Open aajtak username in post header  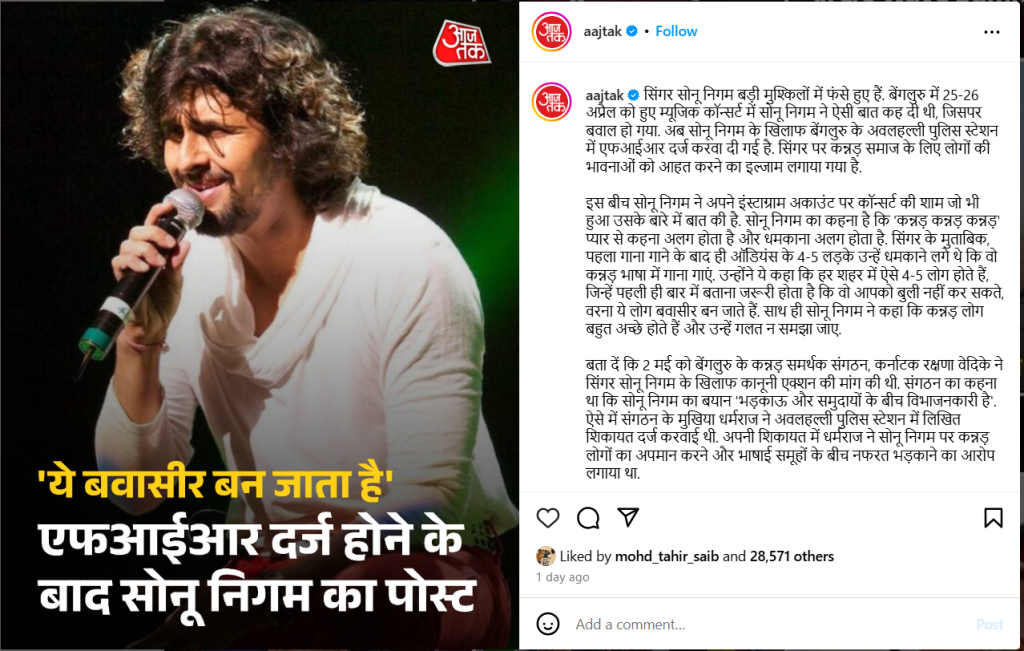[602, 31]
